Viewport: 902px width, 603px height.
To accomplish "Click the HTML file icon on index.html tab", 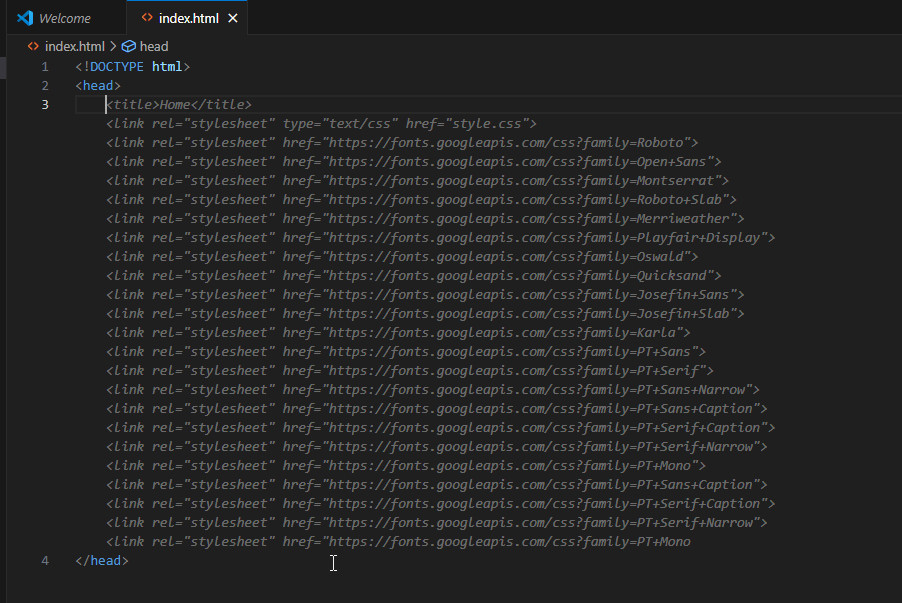I will [x=147, y=18].
